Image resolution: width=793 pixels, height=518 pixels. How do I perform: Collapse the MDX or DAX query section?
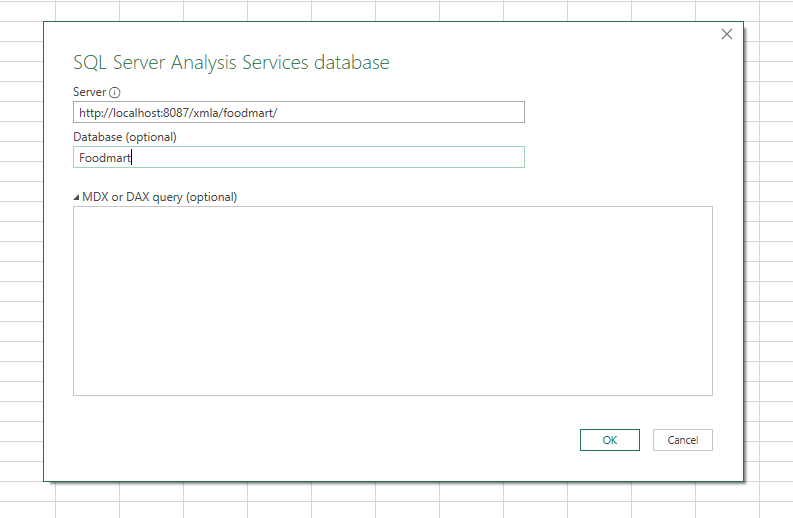click(76, 197)
